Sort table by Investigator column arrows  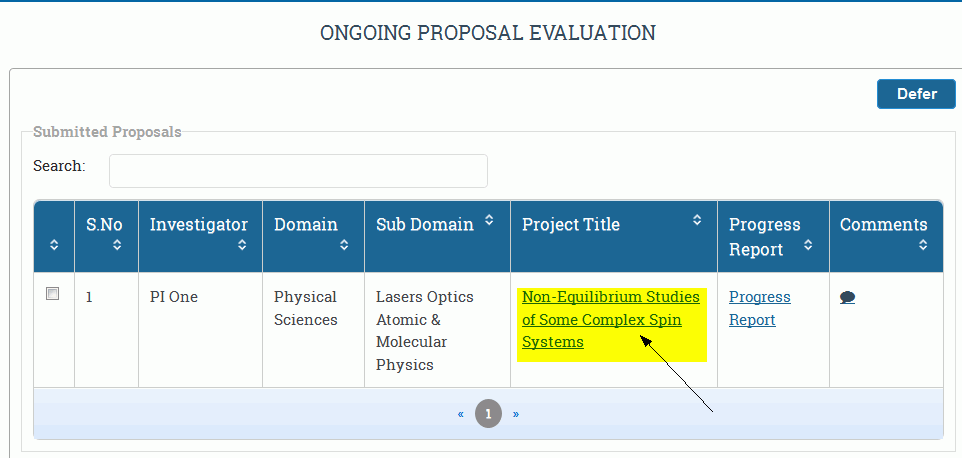pos(242,245)
